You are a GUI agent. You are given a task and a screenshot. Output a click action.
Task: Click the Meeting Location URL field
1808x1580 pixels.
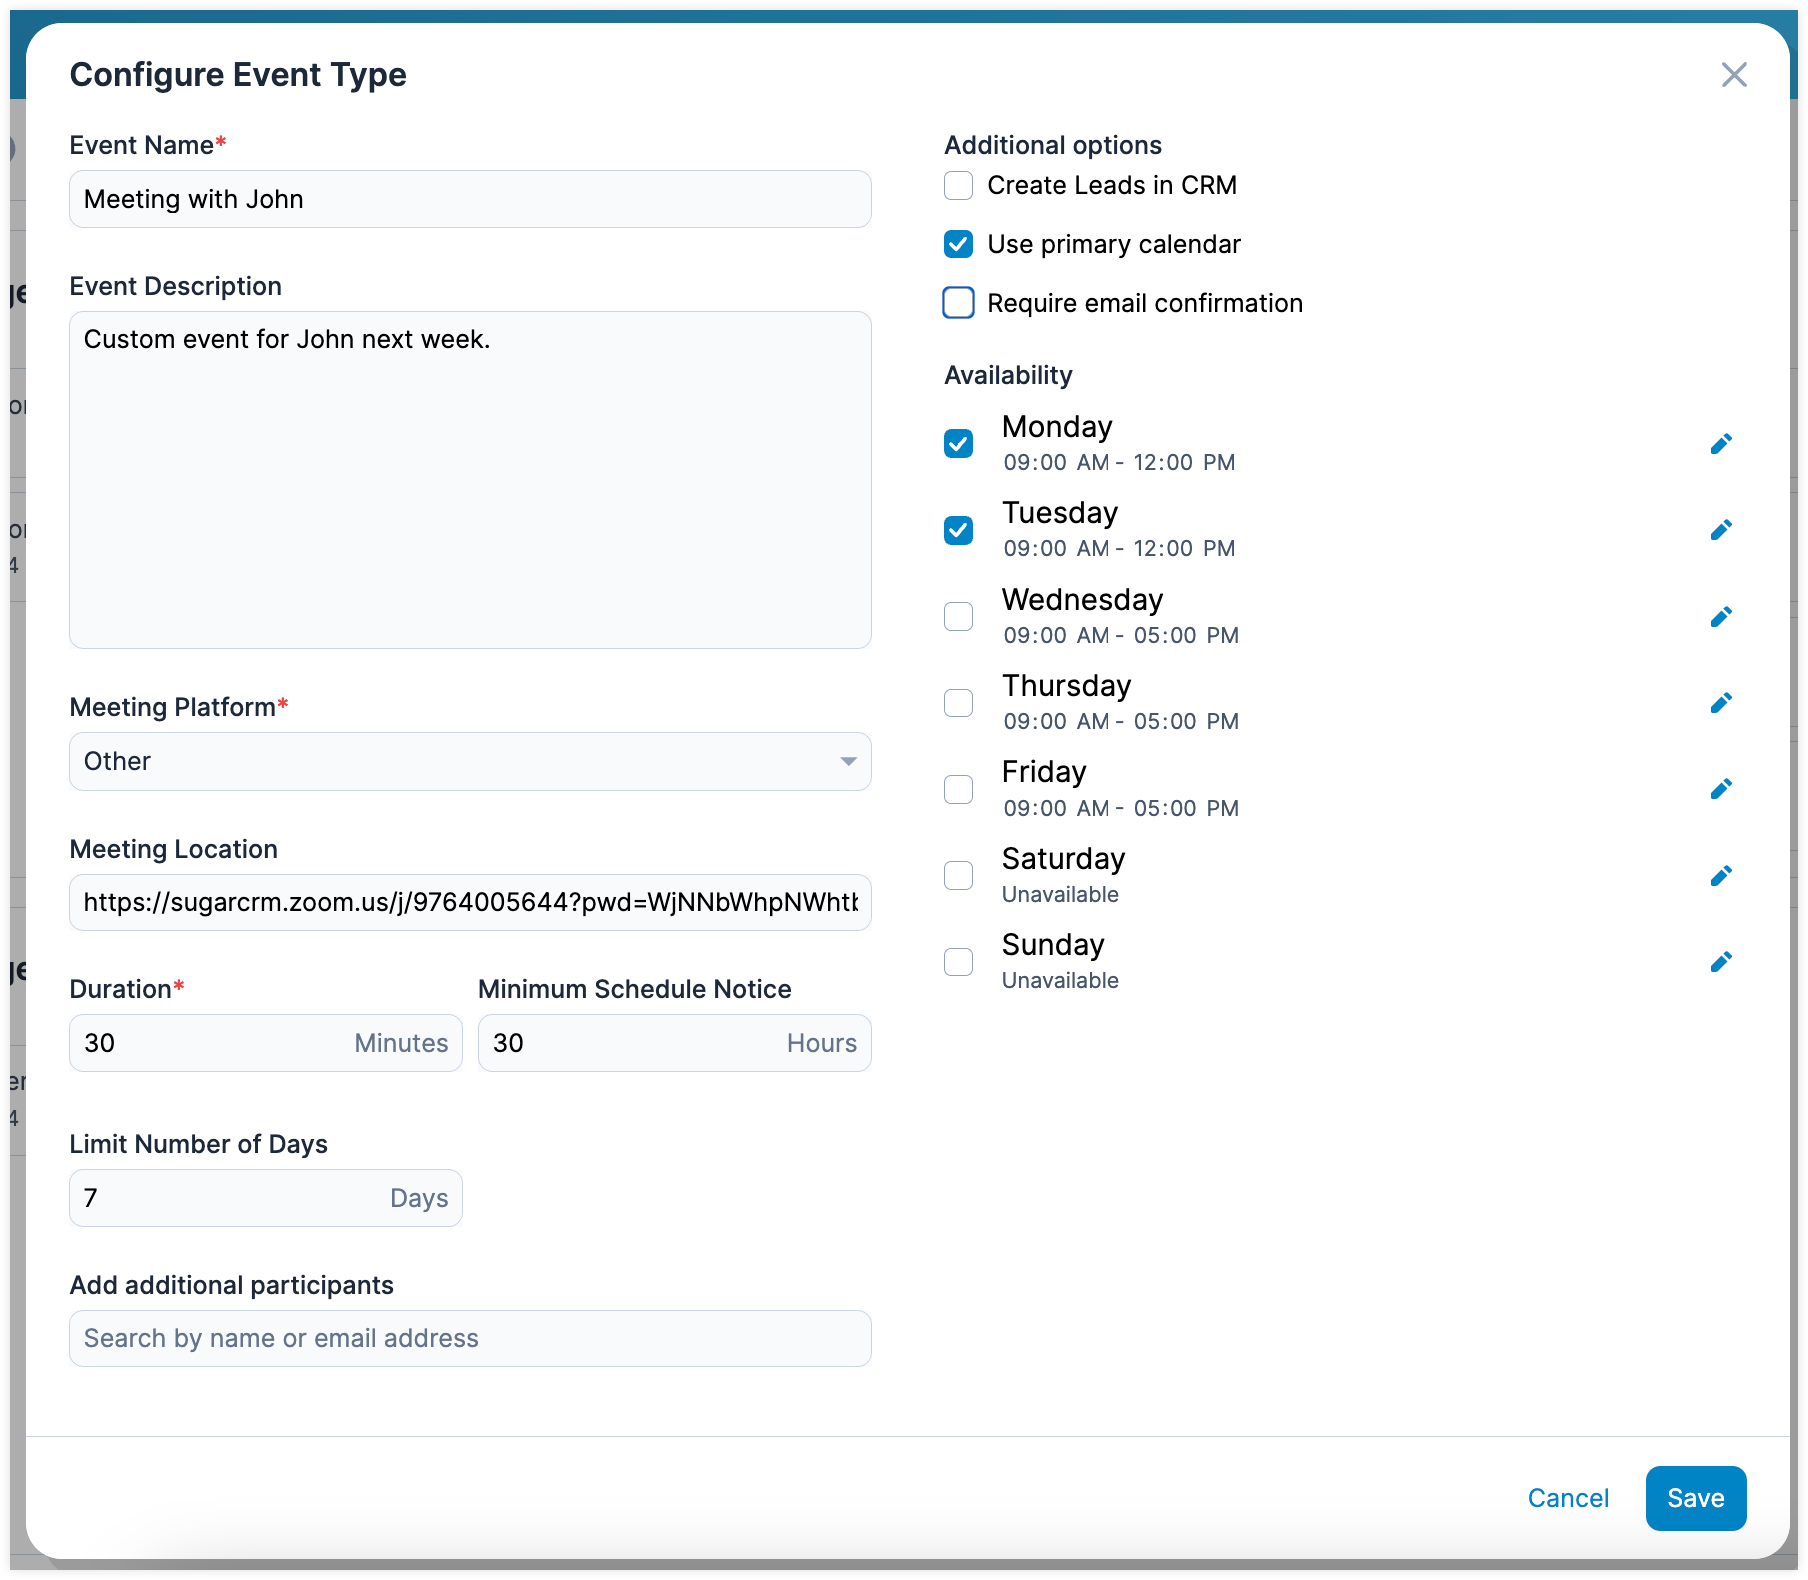pos(470,903)
